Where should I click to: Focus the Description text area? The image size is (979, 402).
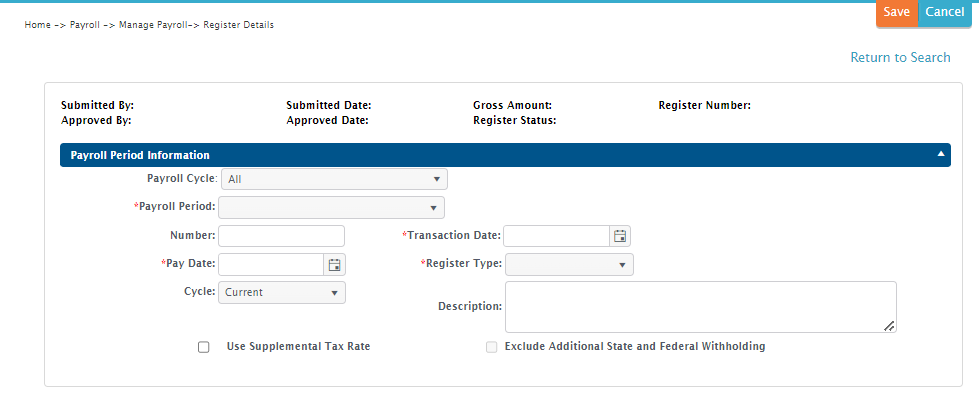(699, 306)
